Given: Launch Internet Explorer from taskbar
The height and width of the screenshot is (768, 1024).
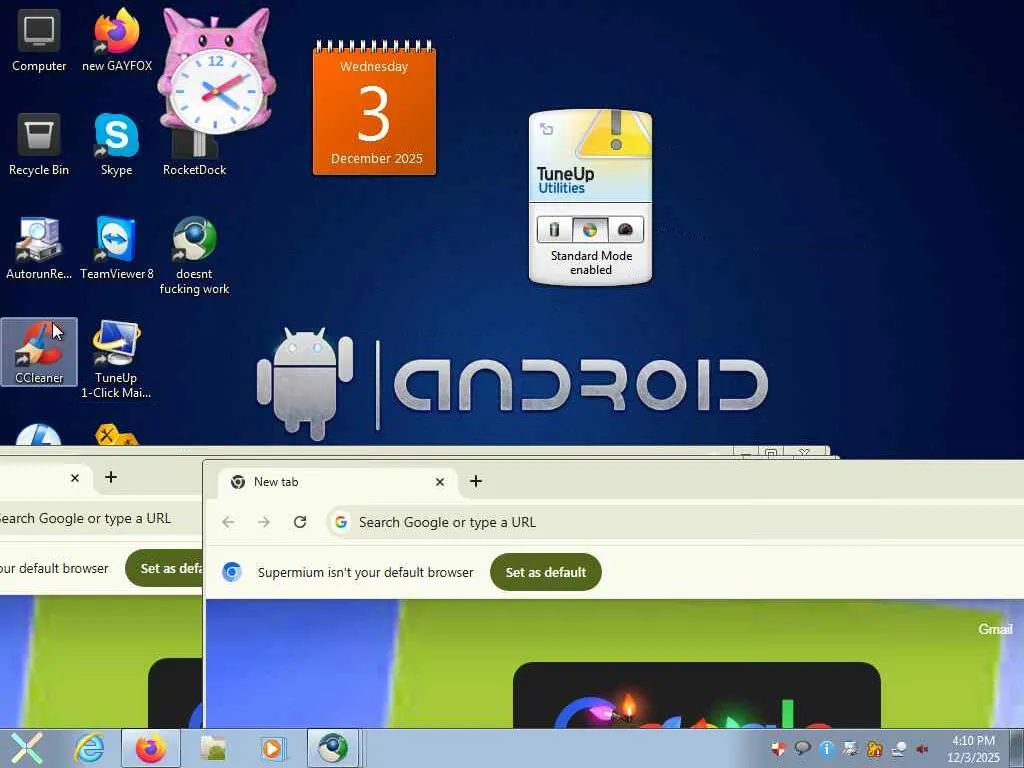Looking at the screenshot, I should point(88,748).
